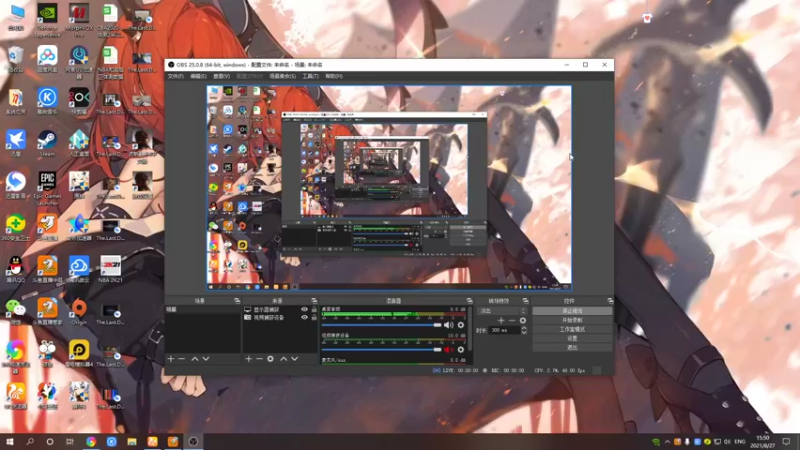Click the OBS icon on the taskbar
The height and width of the screenshot is (450, 800).
[x=193, y=441]
